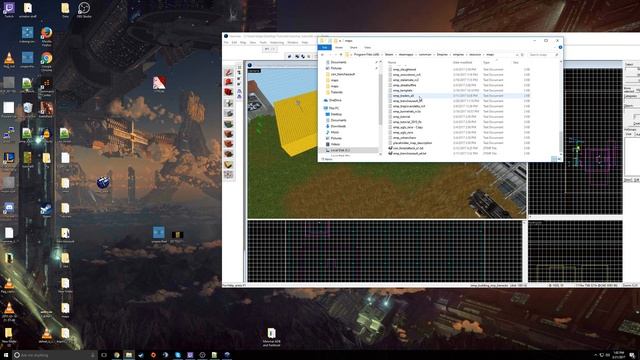
Task: Open the Tools menu in Hammer
Action: tap(263, 42)
